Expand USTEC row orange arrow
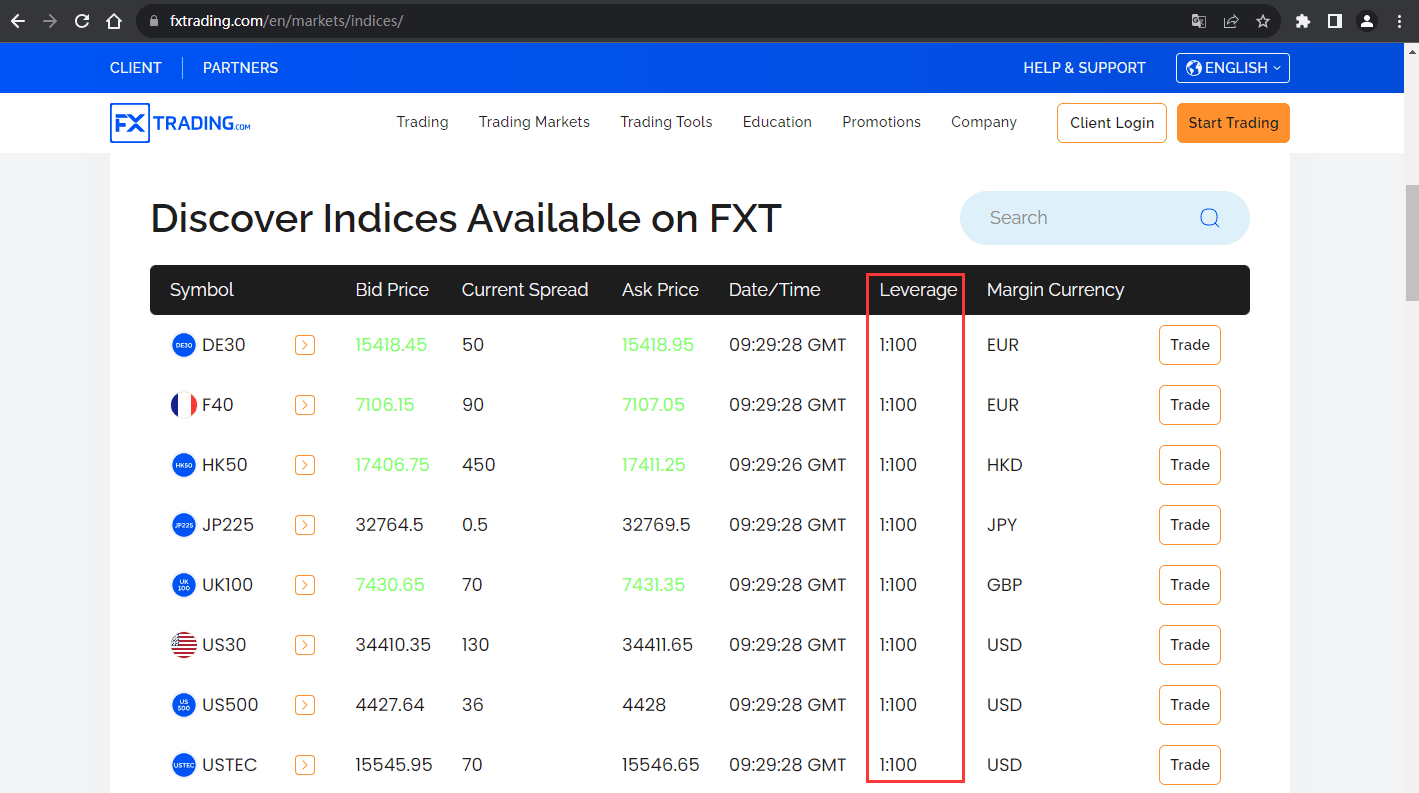The width and height of the screenshot is (1419, 793). (305, 765)
